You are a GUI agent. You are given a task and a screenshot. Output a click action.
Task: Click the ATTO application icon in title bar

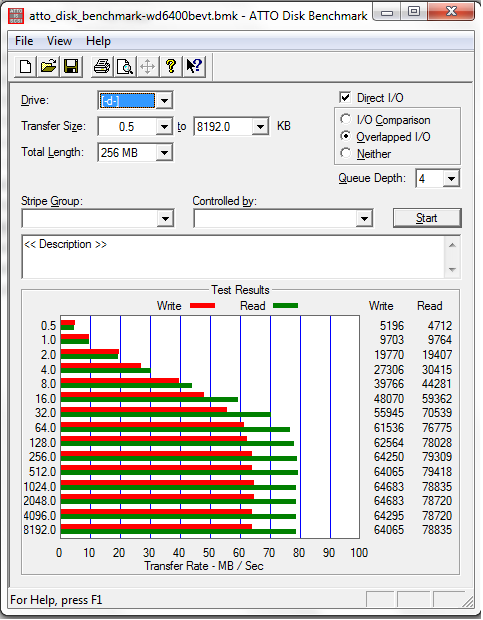[16, 16]
